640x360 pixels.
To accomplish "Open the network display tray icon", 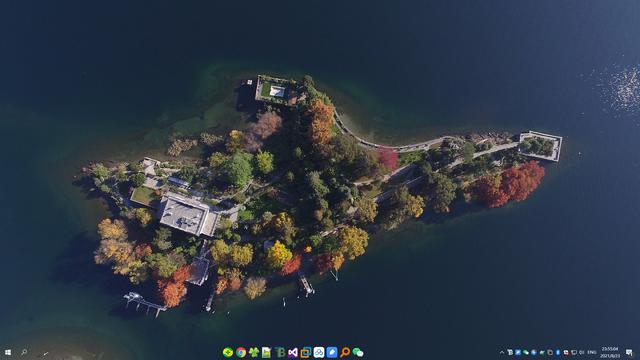I will coord(574,352).
